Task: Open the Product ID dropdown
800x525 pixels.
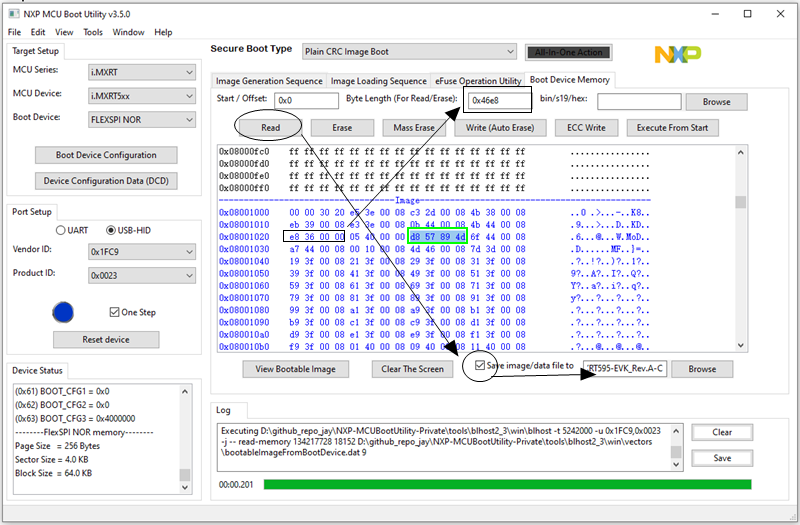Action: click(142, 276)
